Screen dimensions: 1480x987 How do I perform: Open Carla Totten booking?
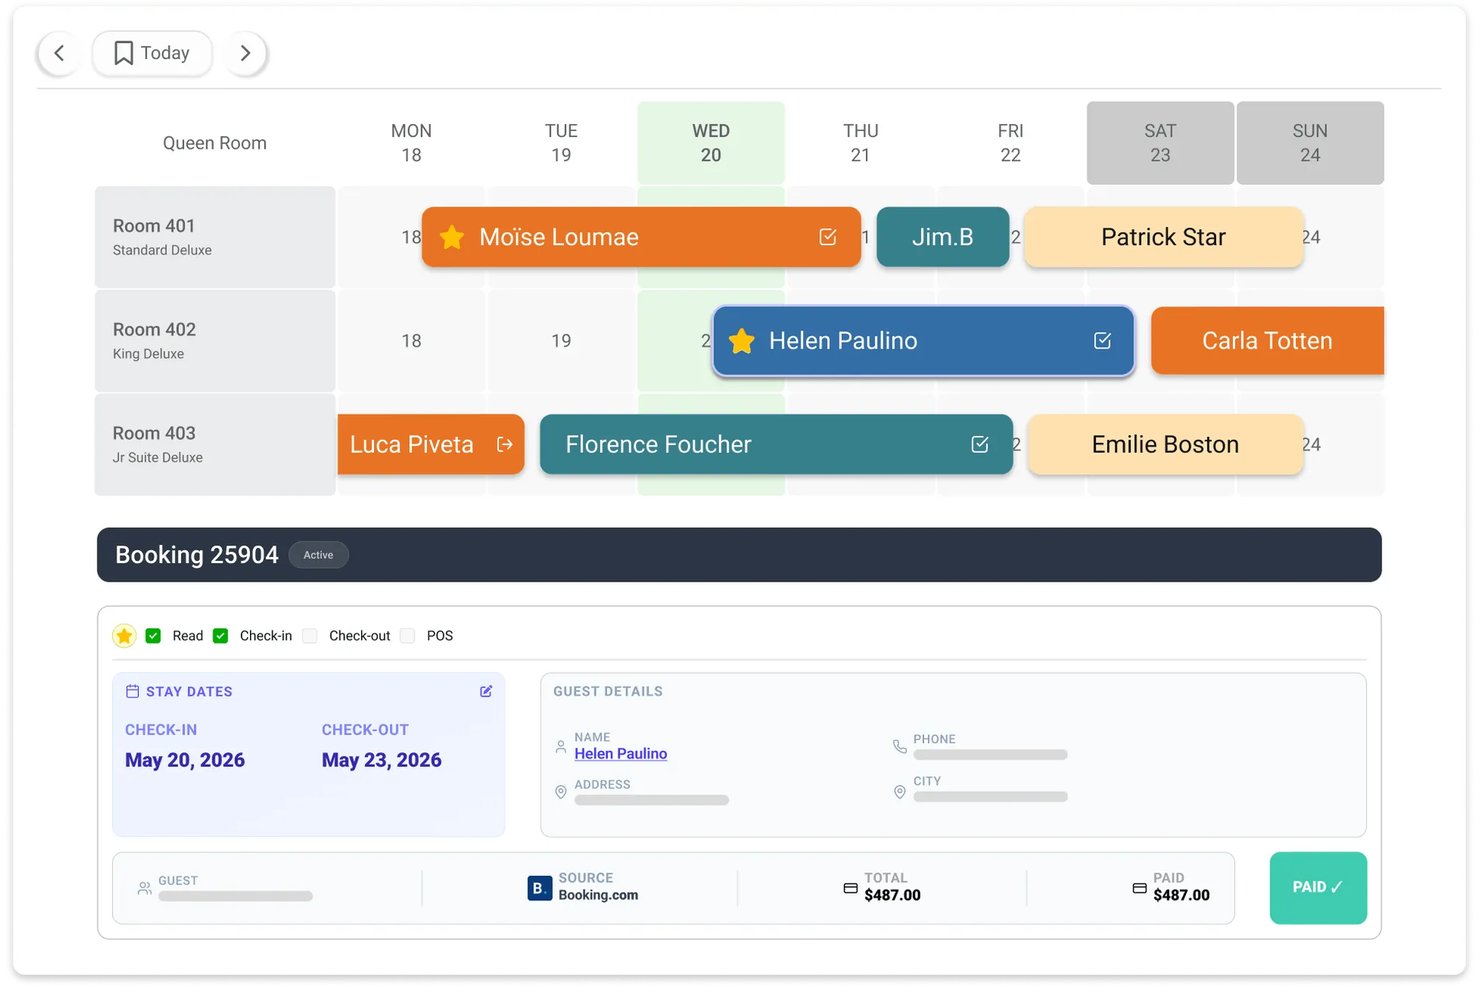pos(1267,341)
